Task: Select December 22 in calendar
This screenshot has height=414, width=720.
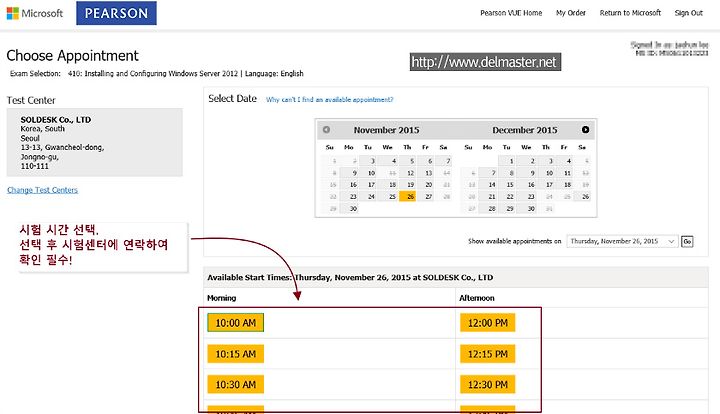Action: [x=507, y=196]
